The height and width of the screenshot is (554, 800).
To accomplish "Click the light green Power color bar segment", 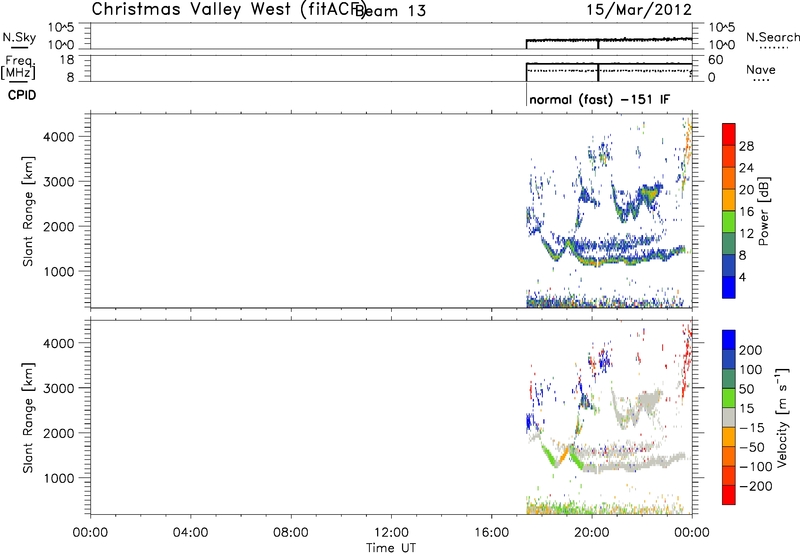I will click(729, 221).
